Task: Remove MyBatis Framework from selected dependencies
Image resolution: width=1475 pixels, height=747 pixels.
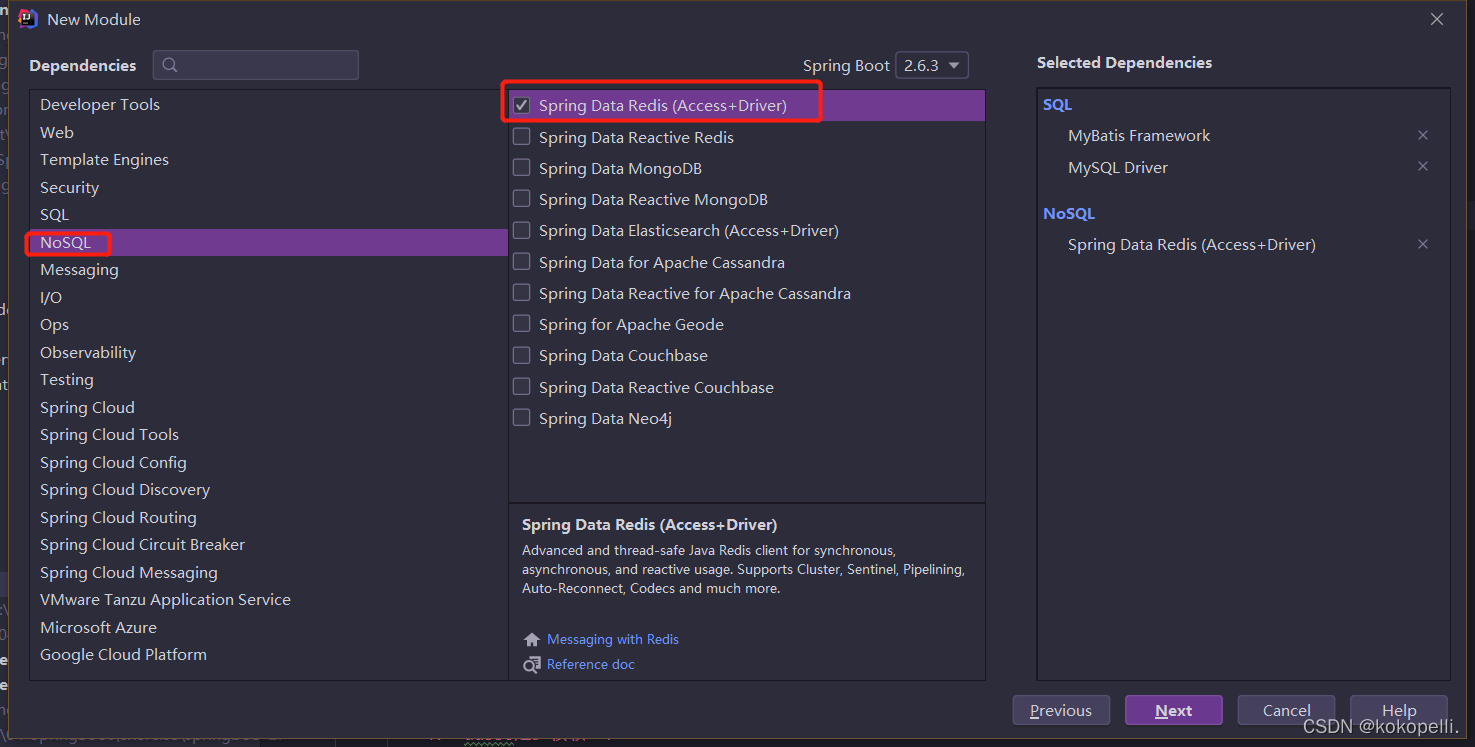Action: pos(1422,135)
